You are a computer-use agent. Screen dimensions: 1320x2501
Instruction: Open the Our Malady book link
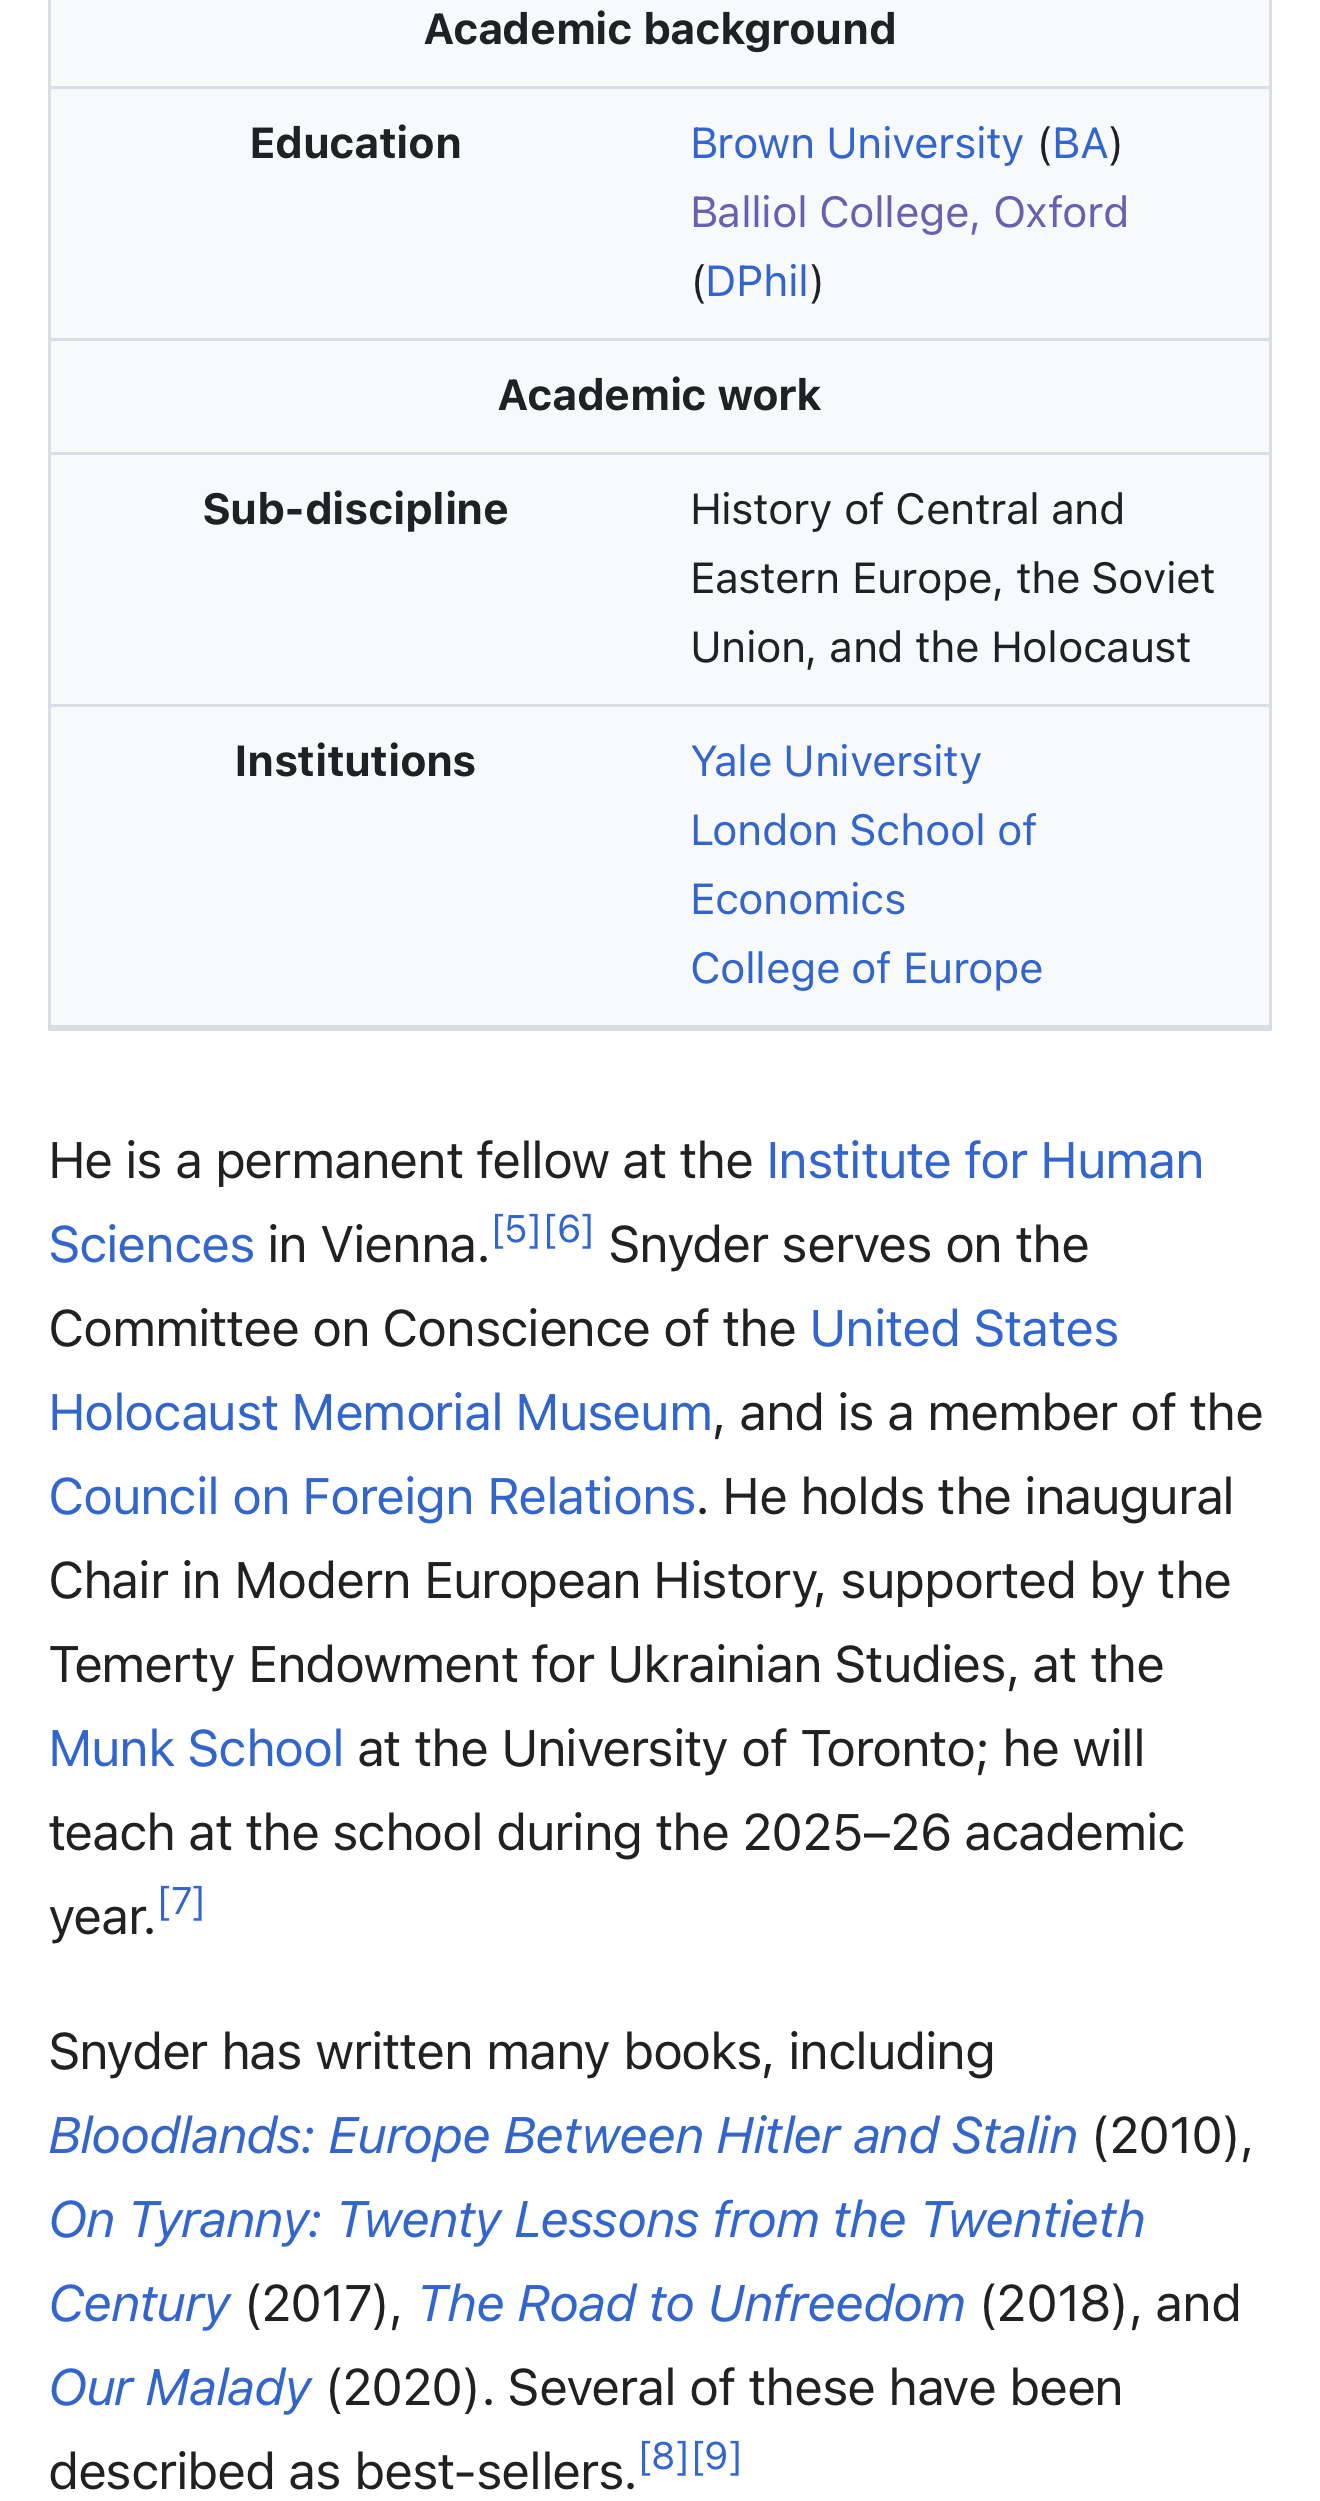(181, 2389)
